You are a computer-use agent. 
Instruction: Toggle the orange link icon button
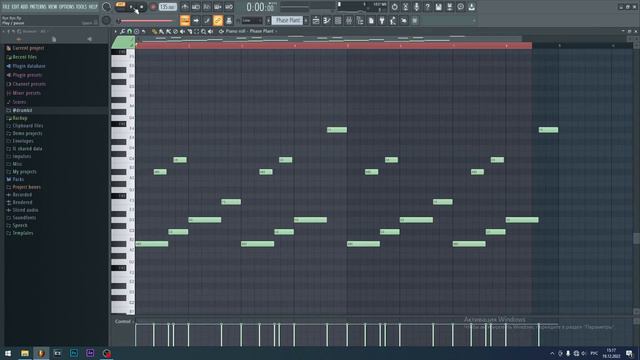point(218,20)
